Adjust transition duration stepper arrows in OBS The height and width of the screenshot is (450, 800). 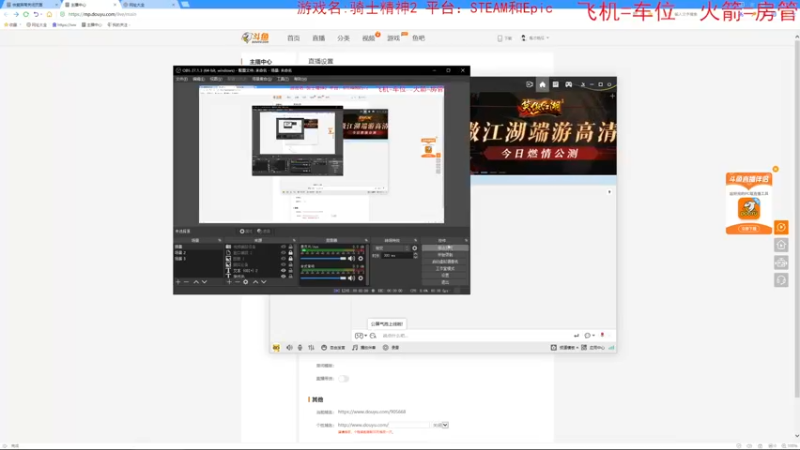[415, 255]
